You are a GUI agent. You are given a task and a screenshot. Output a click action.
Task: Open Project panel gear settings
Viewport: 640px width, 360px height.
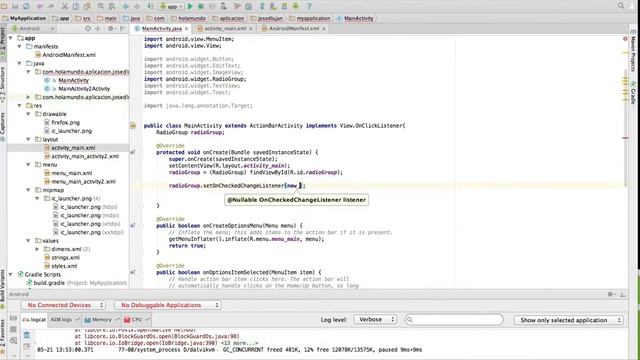(111, 29)
